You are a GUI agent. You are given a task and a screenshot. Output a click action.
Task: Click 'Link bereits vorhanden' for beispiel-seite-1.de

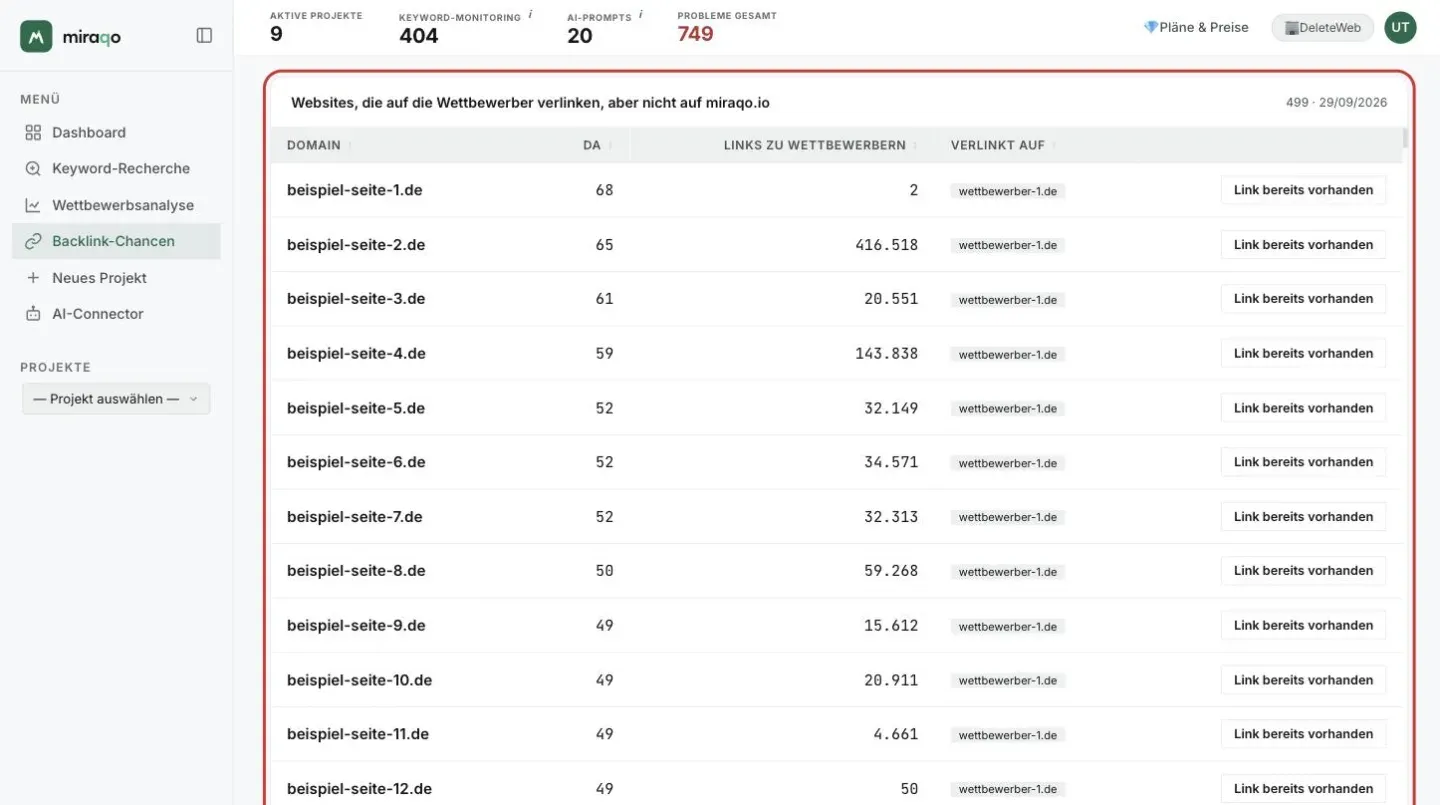click(1303, 190)
